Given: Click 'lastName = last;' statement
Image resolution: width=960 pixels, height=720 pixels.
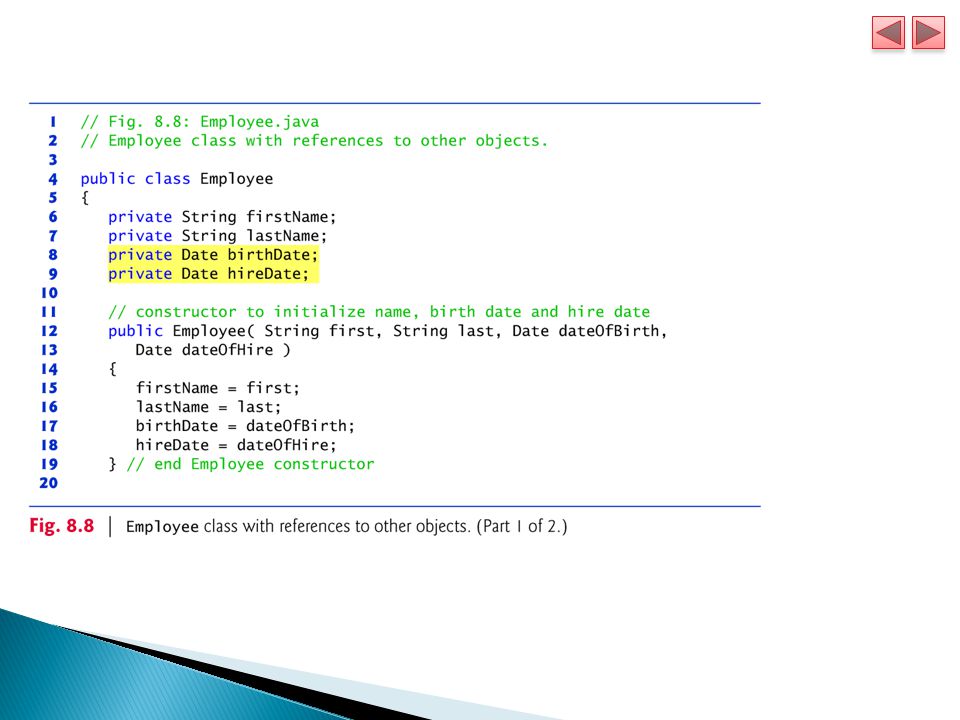Looking at the screenshot, I should 208,407.
